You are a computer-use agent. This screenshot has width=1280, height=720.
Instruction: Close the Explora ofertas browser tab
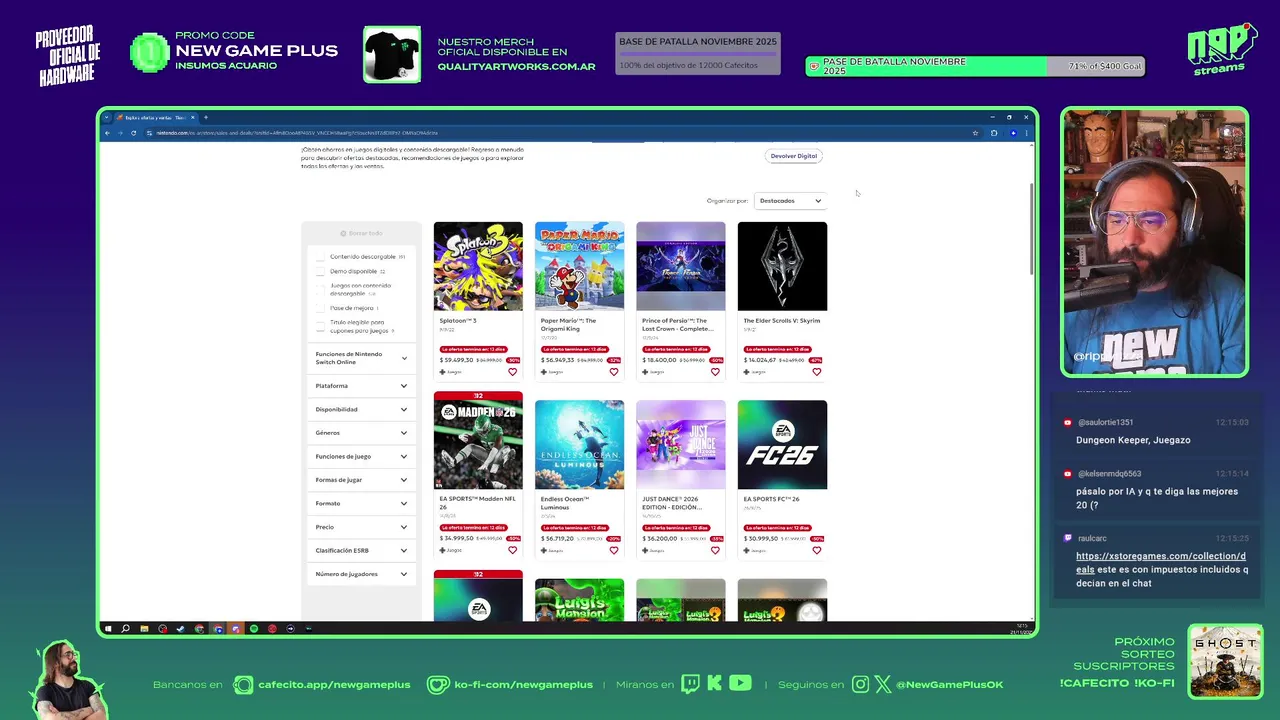pos(193,117)
